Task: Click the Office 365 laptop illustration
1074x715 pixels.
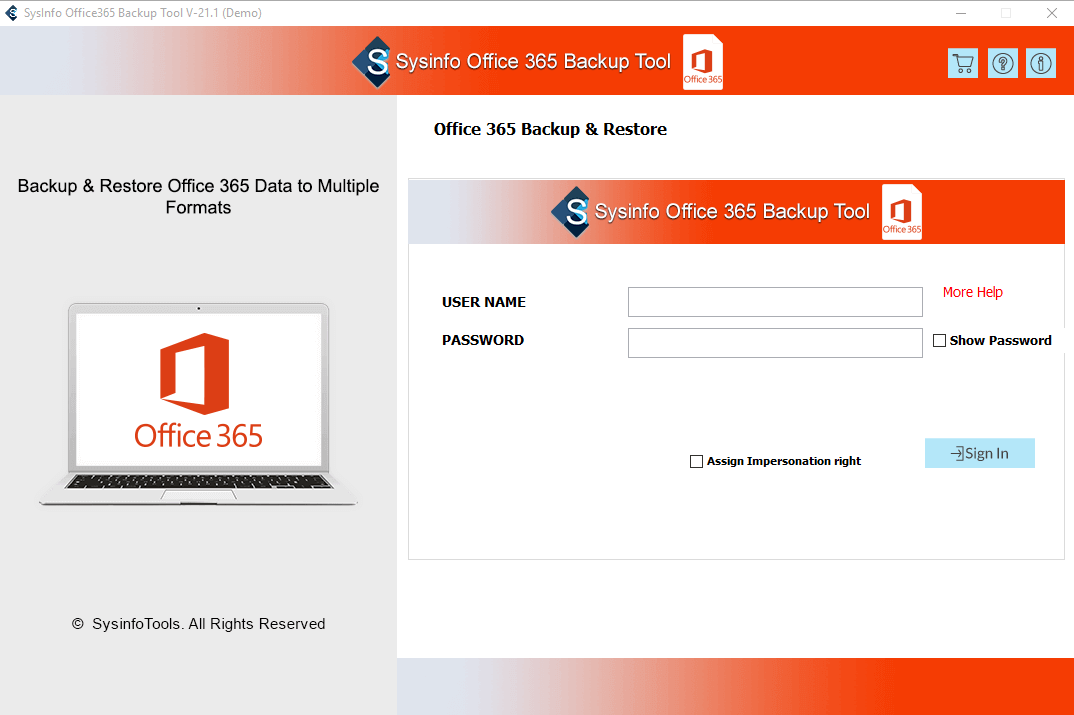Action: [198, 404]
